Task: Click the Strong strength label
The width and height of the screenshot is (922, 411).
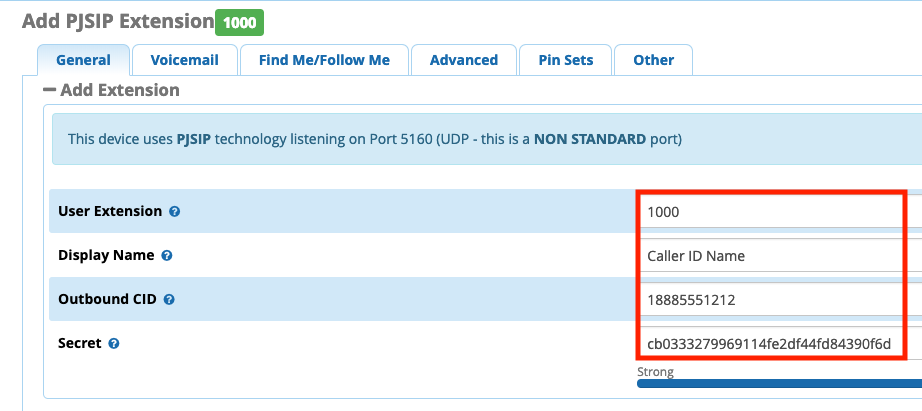Action: point(656,372)
